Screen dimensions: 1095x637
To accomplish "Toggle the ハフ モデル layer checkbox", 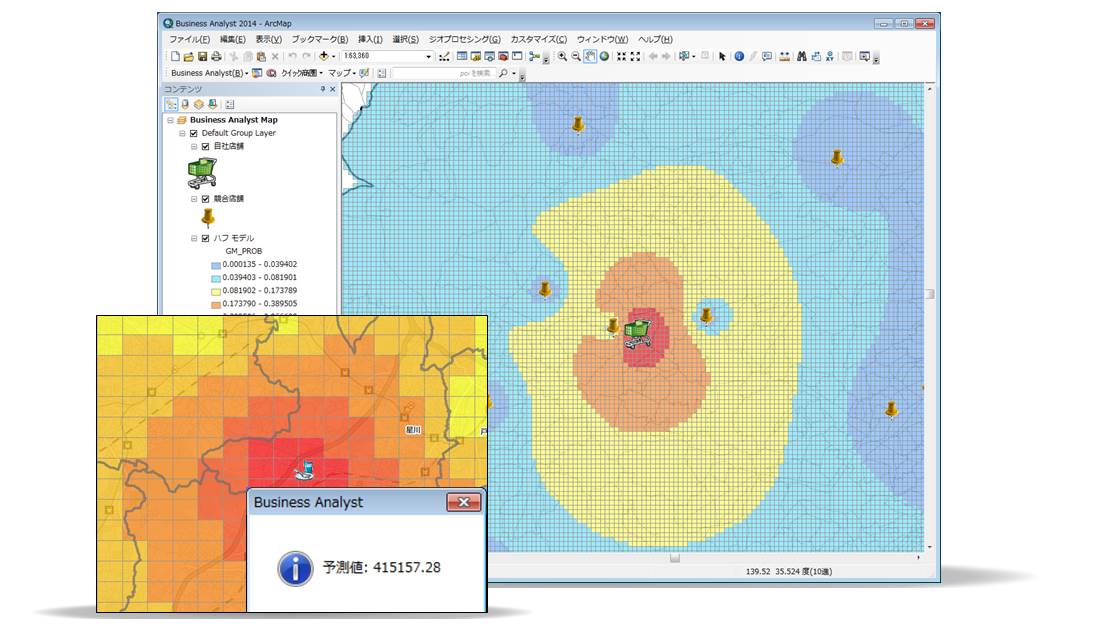I will coord(205,238).
